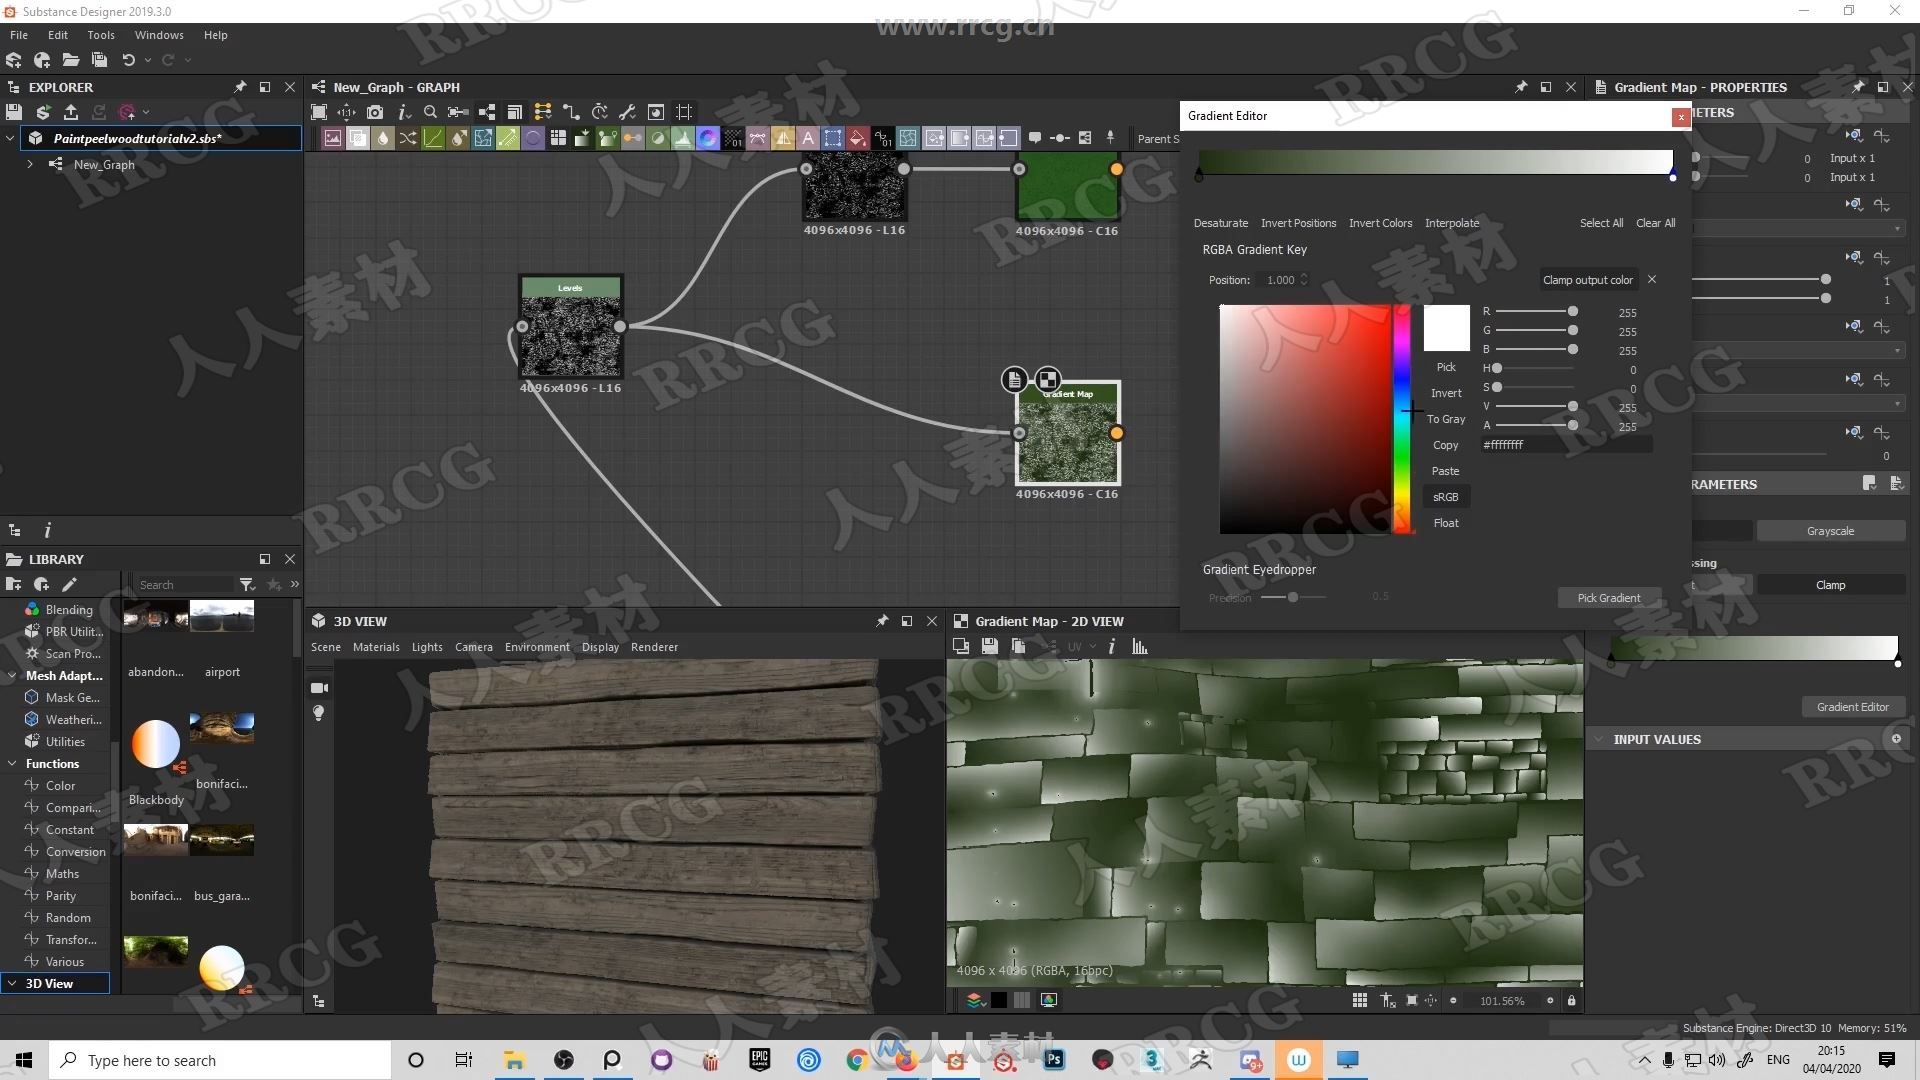Click the graph toolbar magnifier search icon
This screenshot has height=1080, width=1920.
click(430, 112)
